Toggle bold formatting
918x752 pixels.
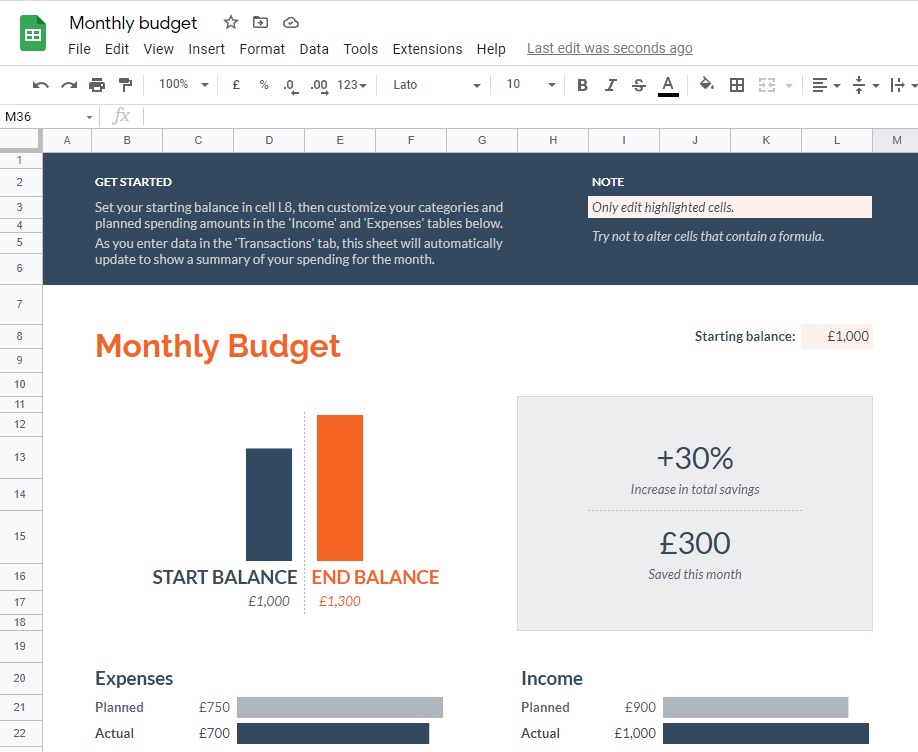click(582, 85)
